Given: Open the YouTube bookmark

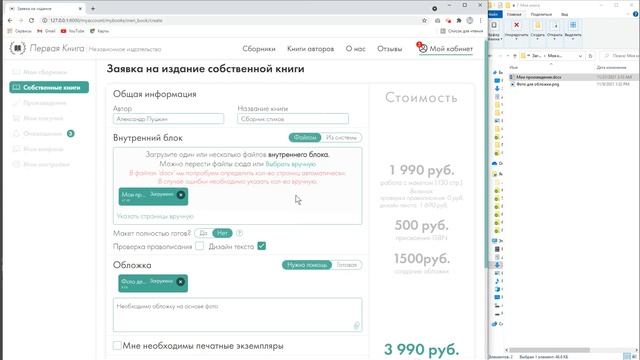Looking at the screenshot, I should point(72,31).
